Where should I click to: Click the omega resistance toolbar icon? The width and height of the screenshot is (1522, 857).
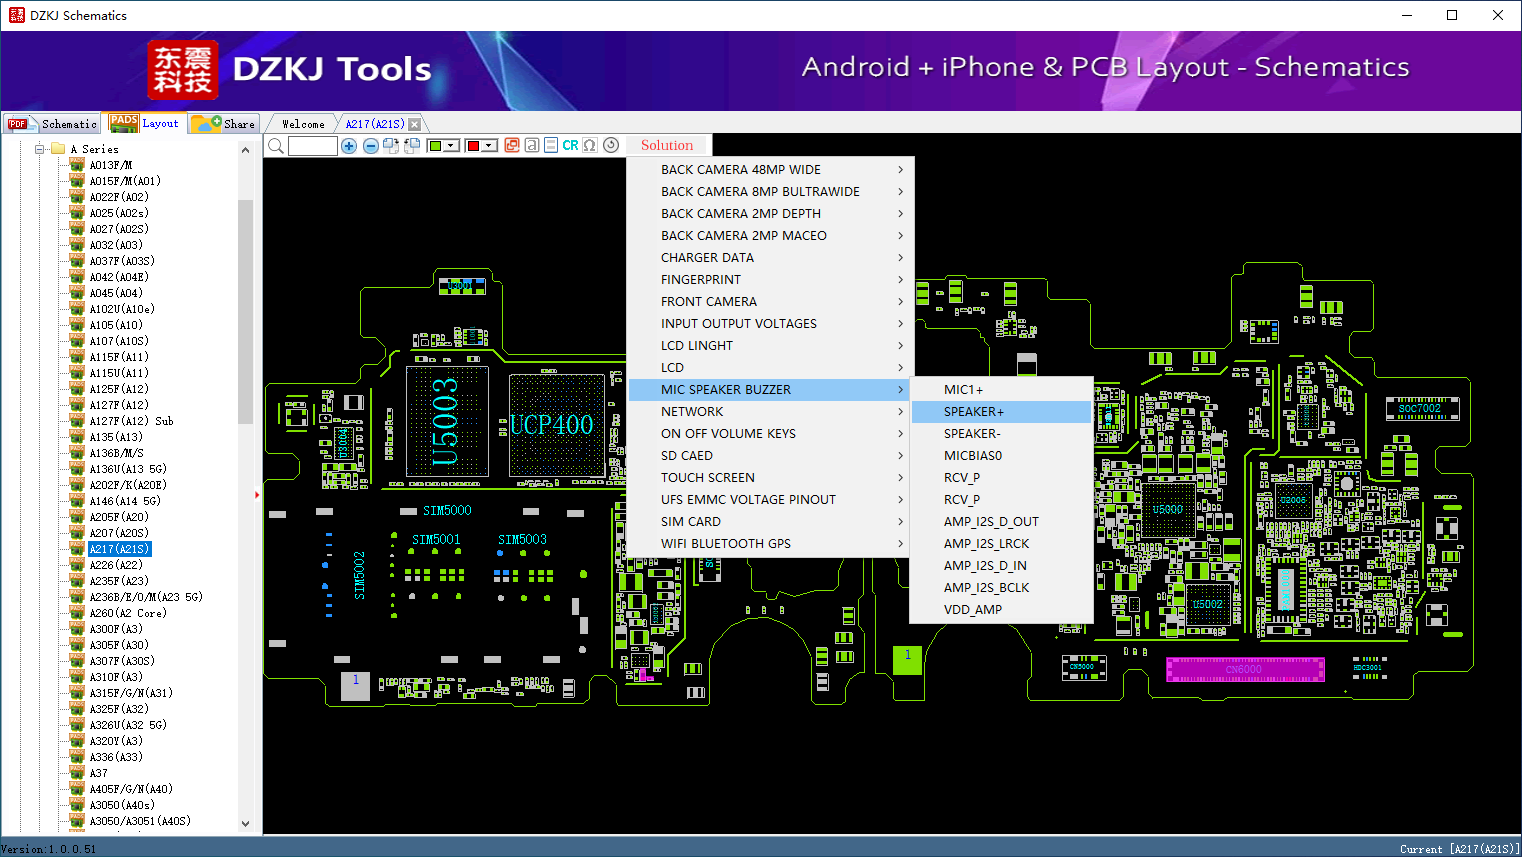[590, 145]
